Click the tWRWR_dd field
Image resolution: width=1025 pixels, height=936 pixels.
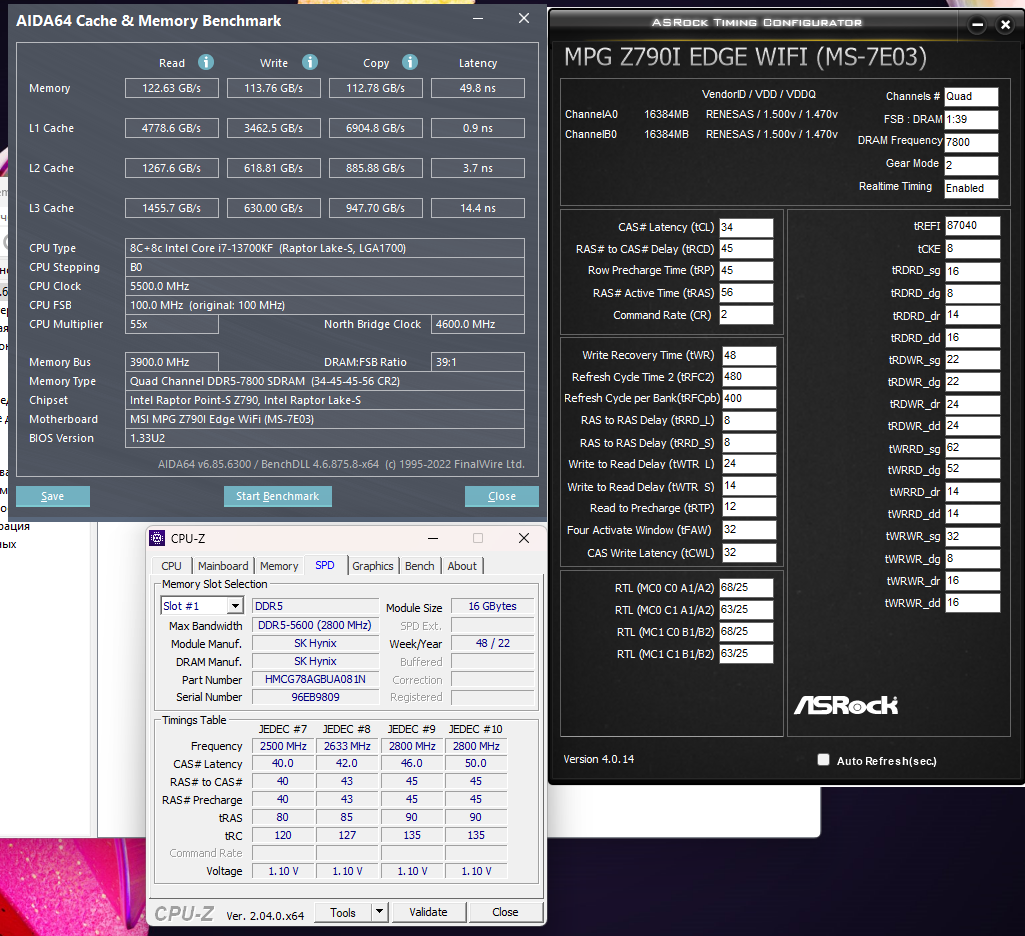[x=972, y=603]
